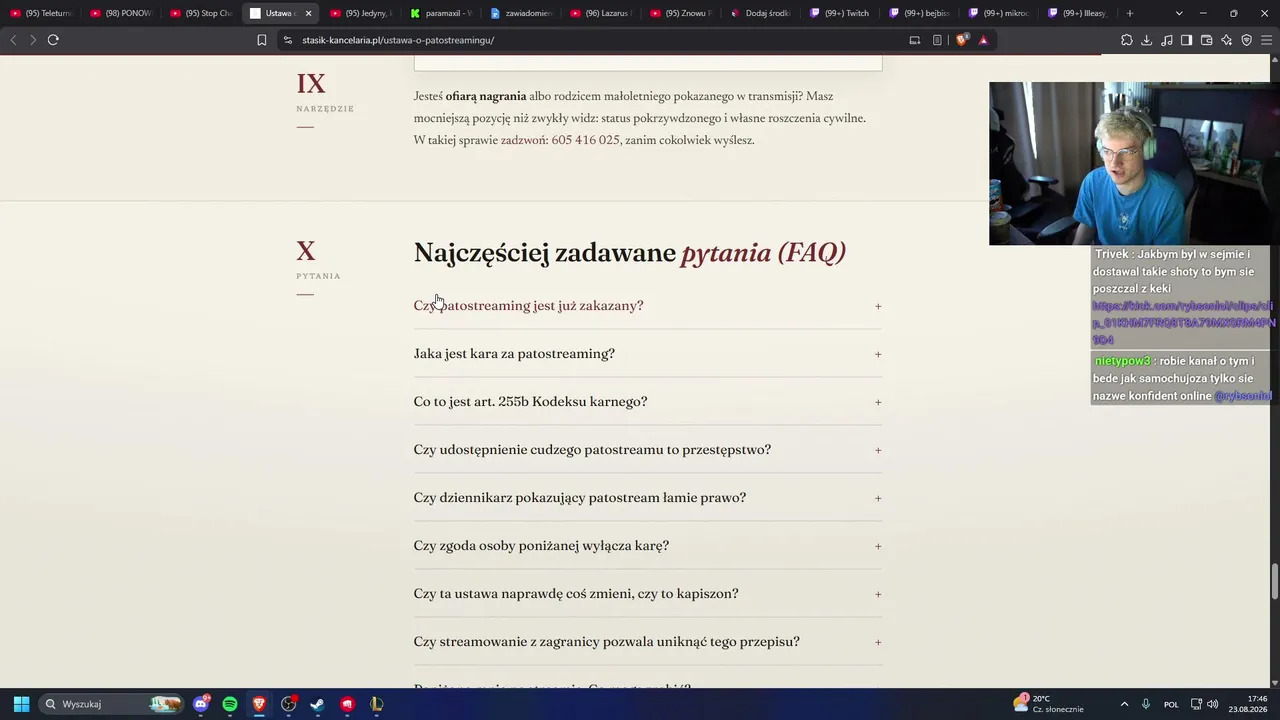Expand 'Czy udostępnienie cudzego patostreamu to przestępstwo?'
1280x720 pixels.
click(648, 450)
